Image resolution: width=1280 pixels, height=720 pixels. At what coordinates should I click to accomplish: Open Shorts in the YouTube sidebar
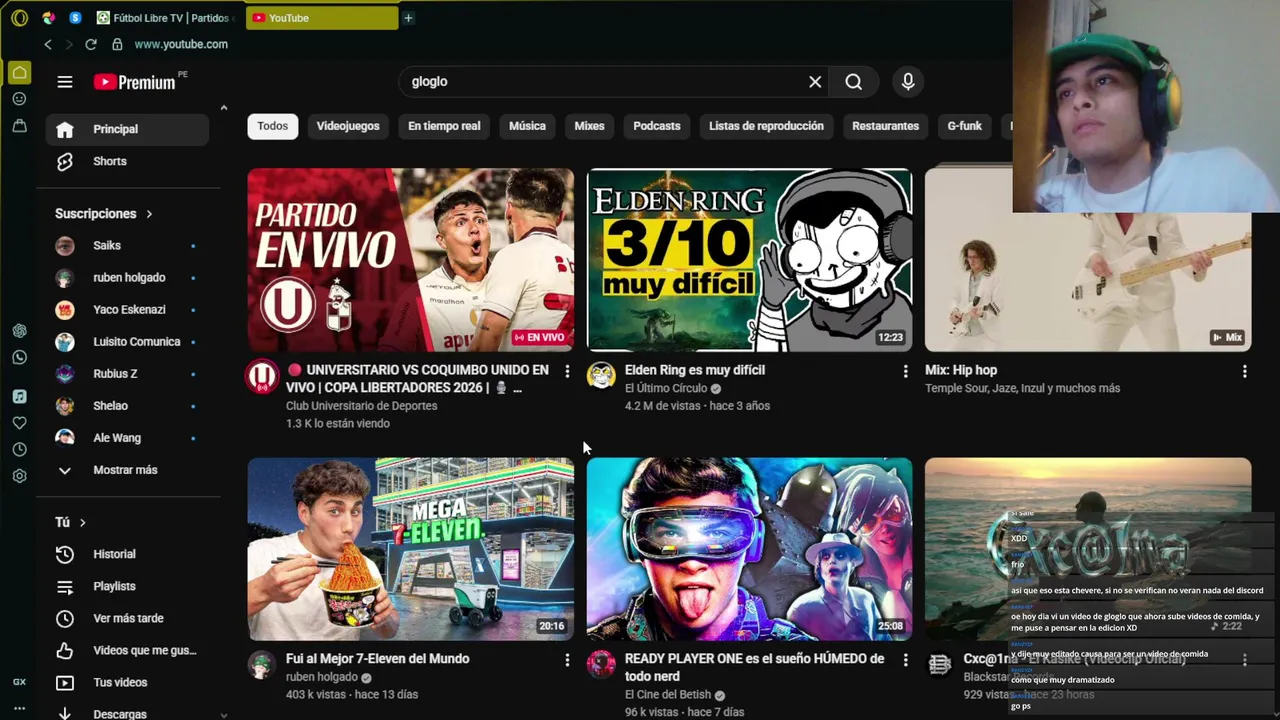click(x=127, y=161)
